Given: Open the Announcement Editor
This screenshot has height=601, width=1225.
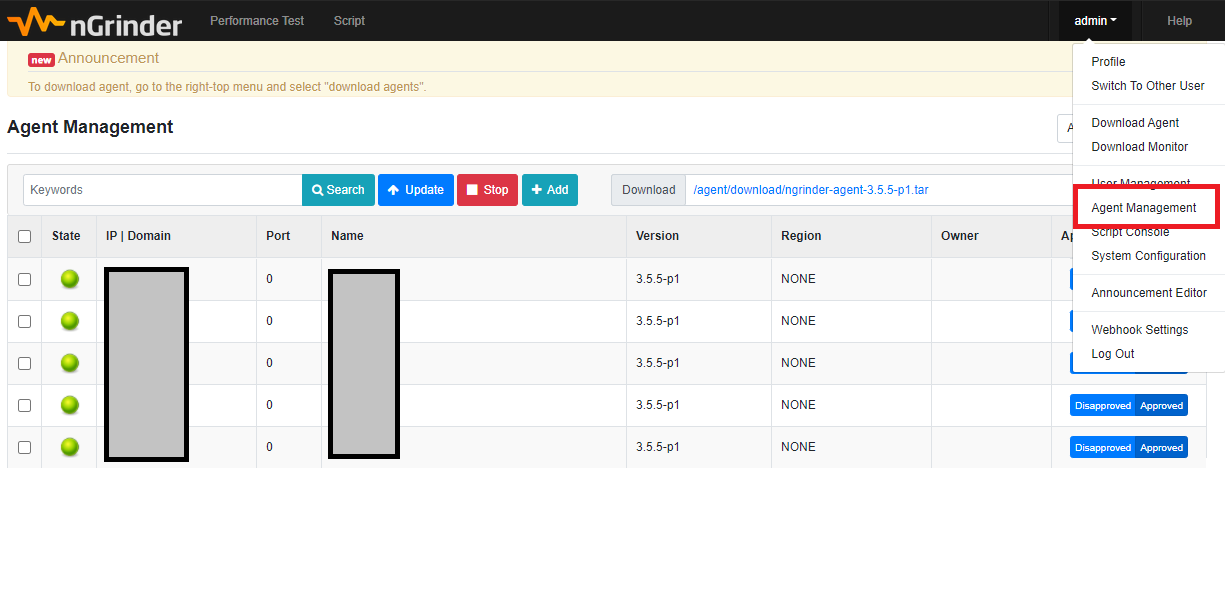Looking at the screenshot, I should [1149, 293].
